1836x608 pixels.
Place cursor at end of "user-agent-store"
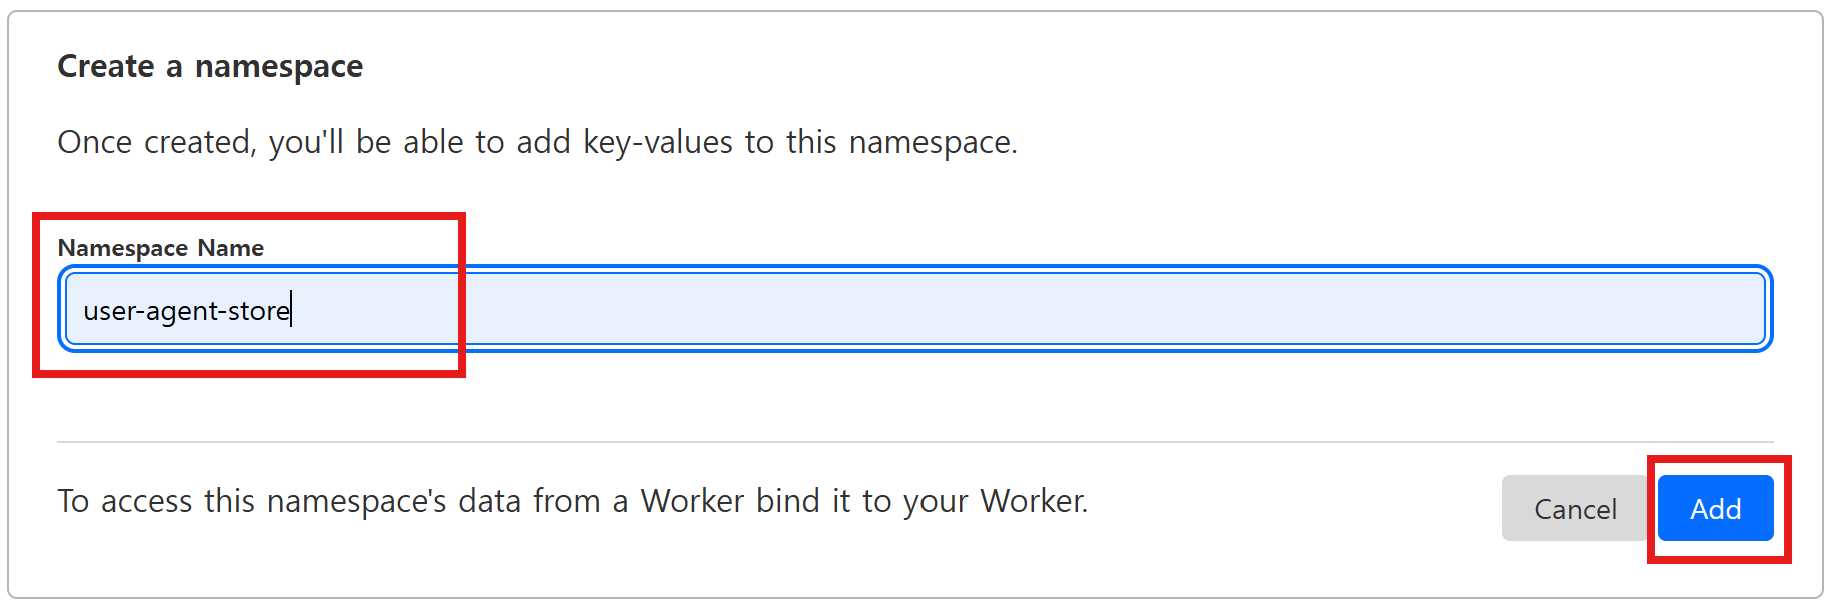pos(291,311)
